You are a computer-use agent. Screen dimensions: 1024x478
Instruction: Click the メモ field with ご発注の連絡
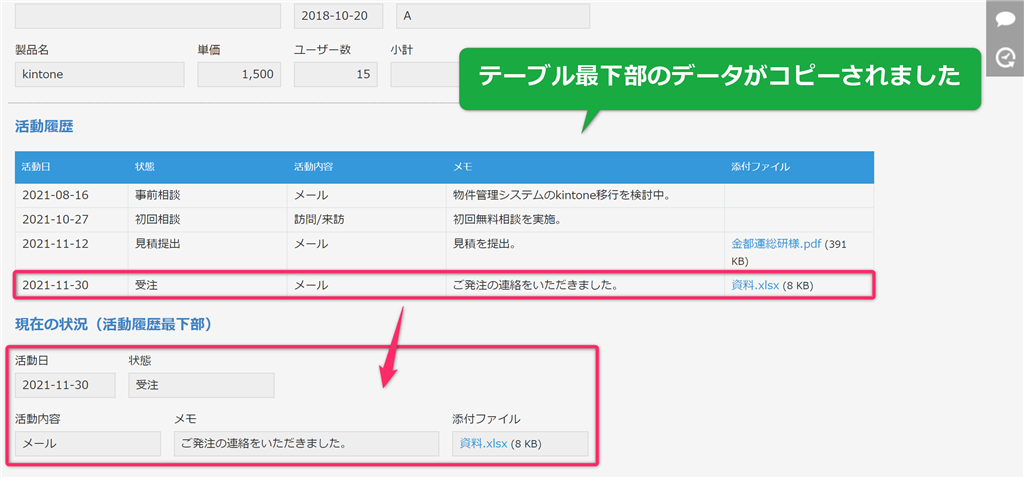306,443
